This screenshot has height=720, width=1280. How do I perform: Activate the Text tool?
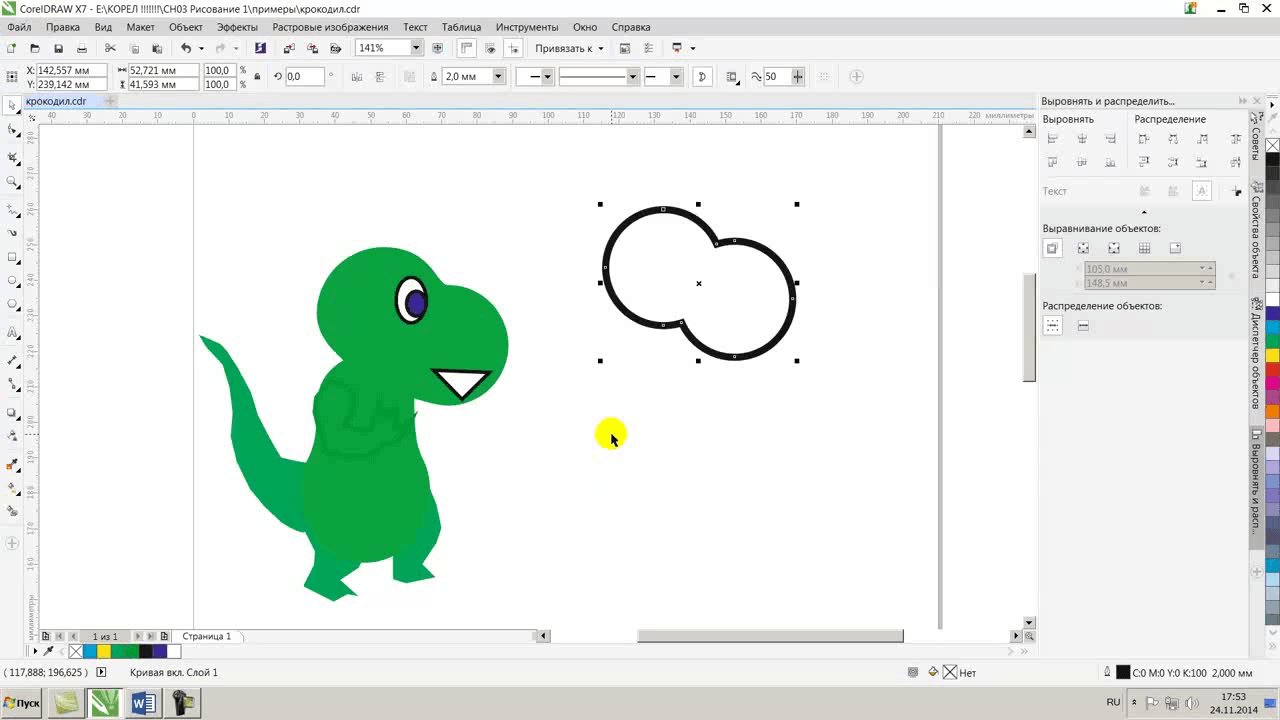tap(12, 332)
